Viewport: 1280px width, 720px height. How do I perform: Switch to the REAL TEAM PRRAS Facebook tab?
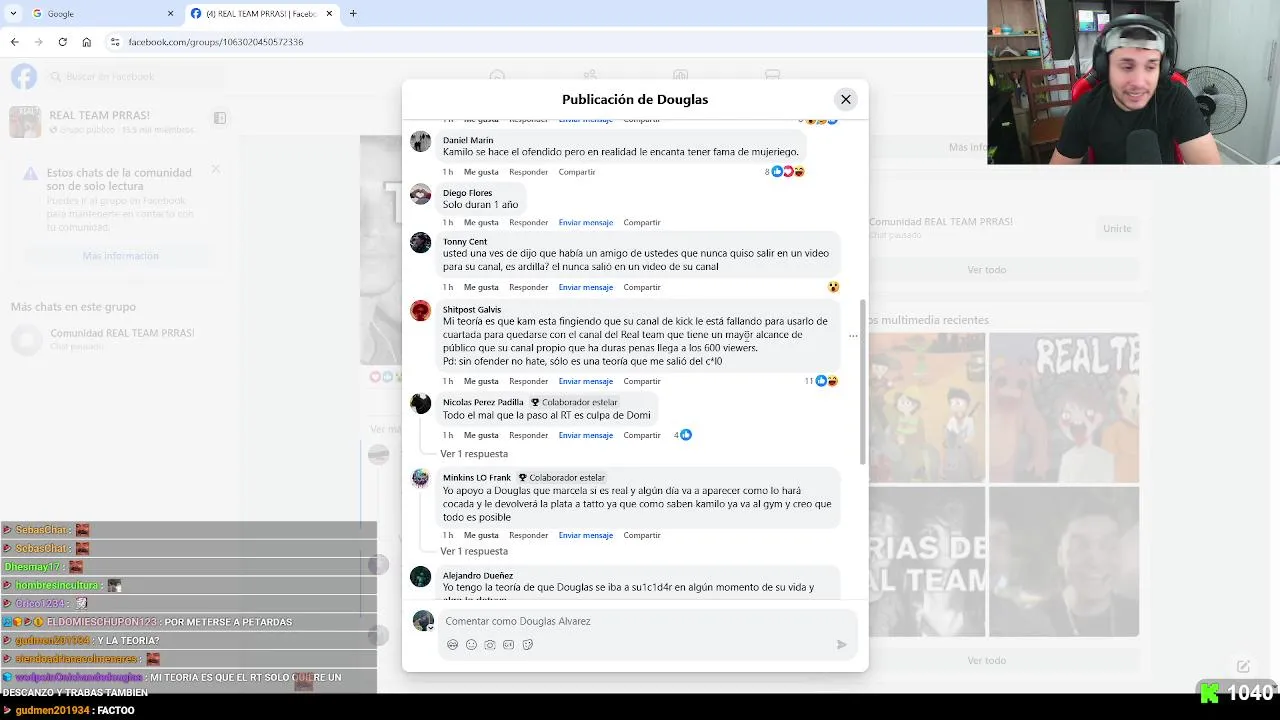click(262, 14)
